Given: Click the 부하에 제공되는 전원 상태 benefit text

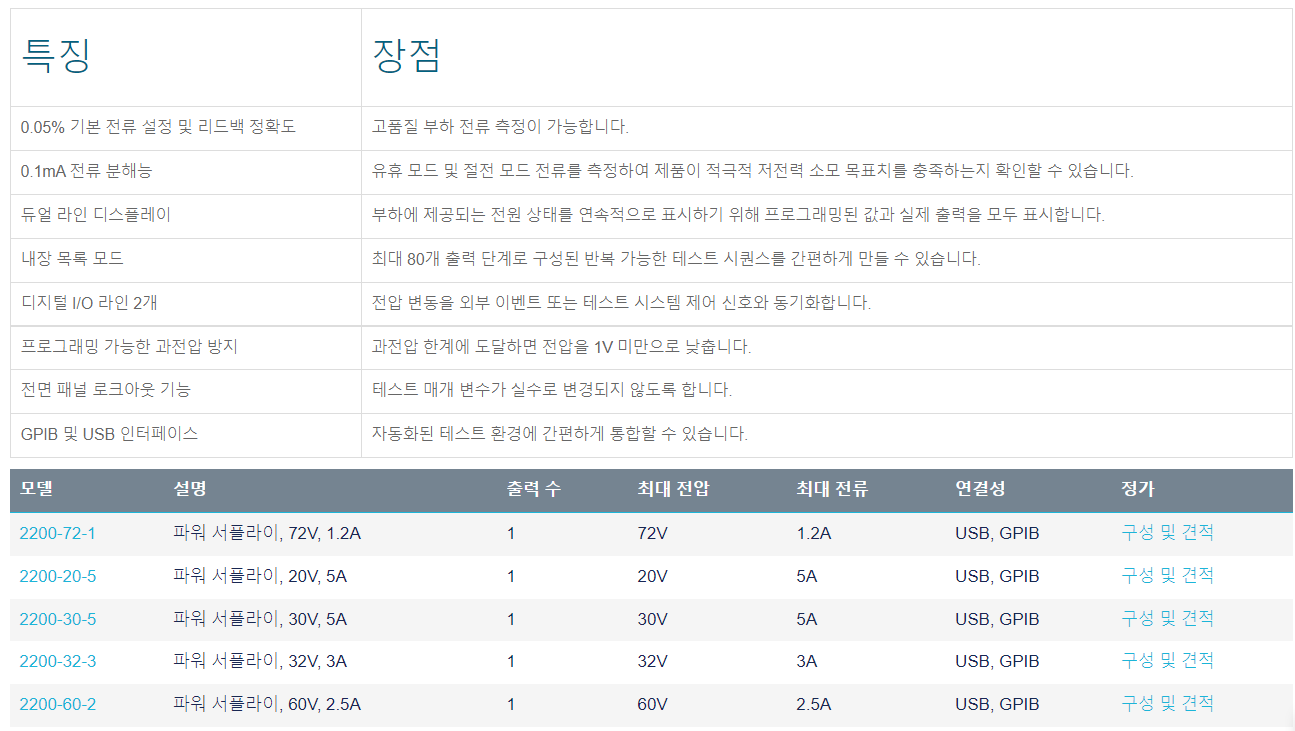Looking at the screenshot, I should pos(738,215).
